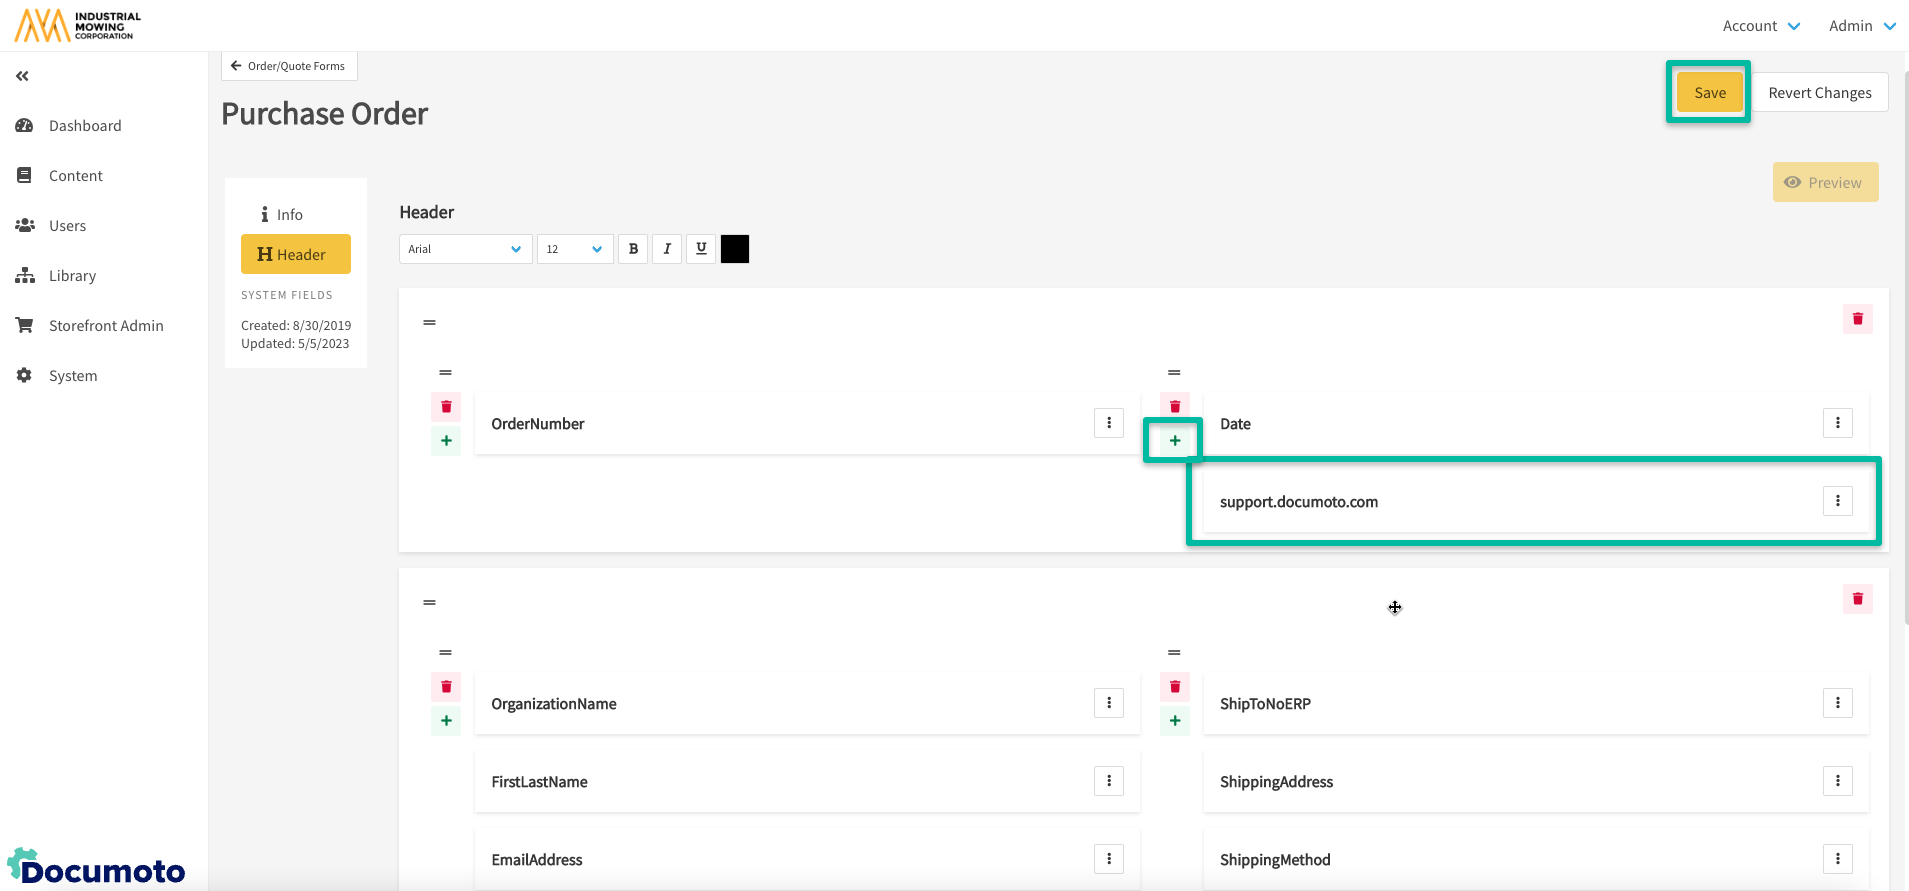The image size is (1909, 891).
Task: Open Storefront Admin in the sidebar
Action: 106,326
